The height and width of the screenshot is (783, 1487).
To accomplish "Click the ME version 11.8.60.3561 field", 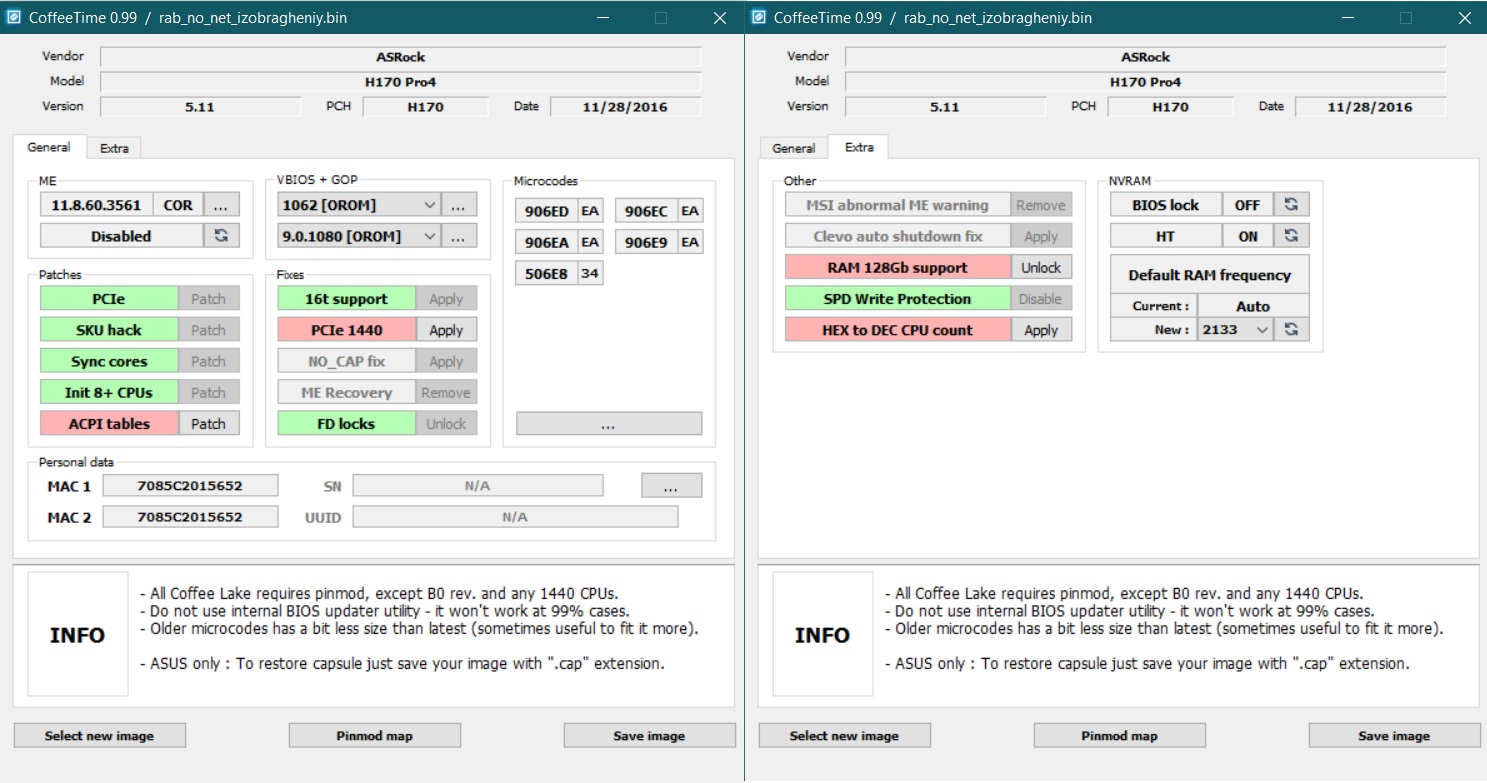I will pyautogui.click(x=97, y=205).
